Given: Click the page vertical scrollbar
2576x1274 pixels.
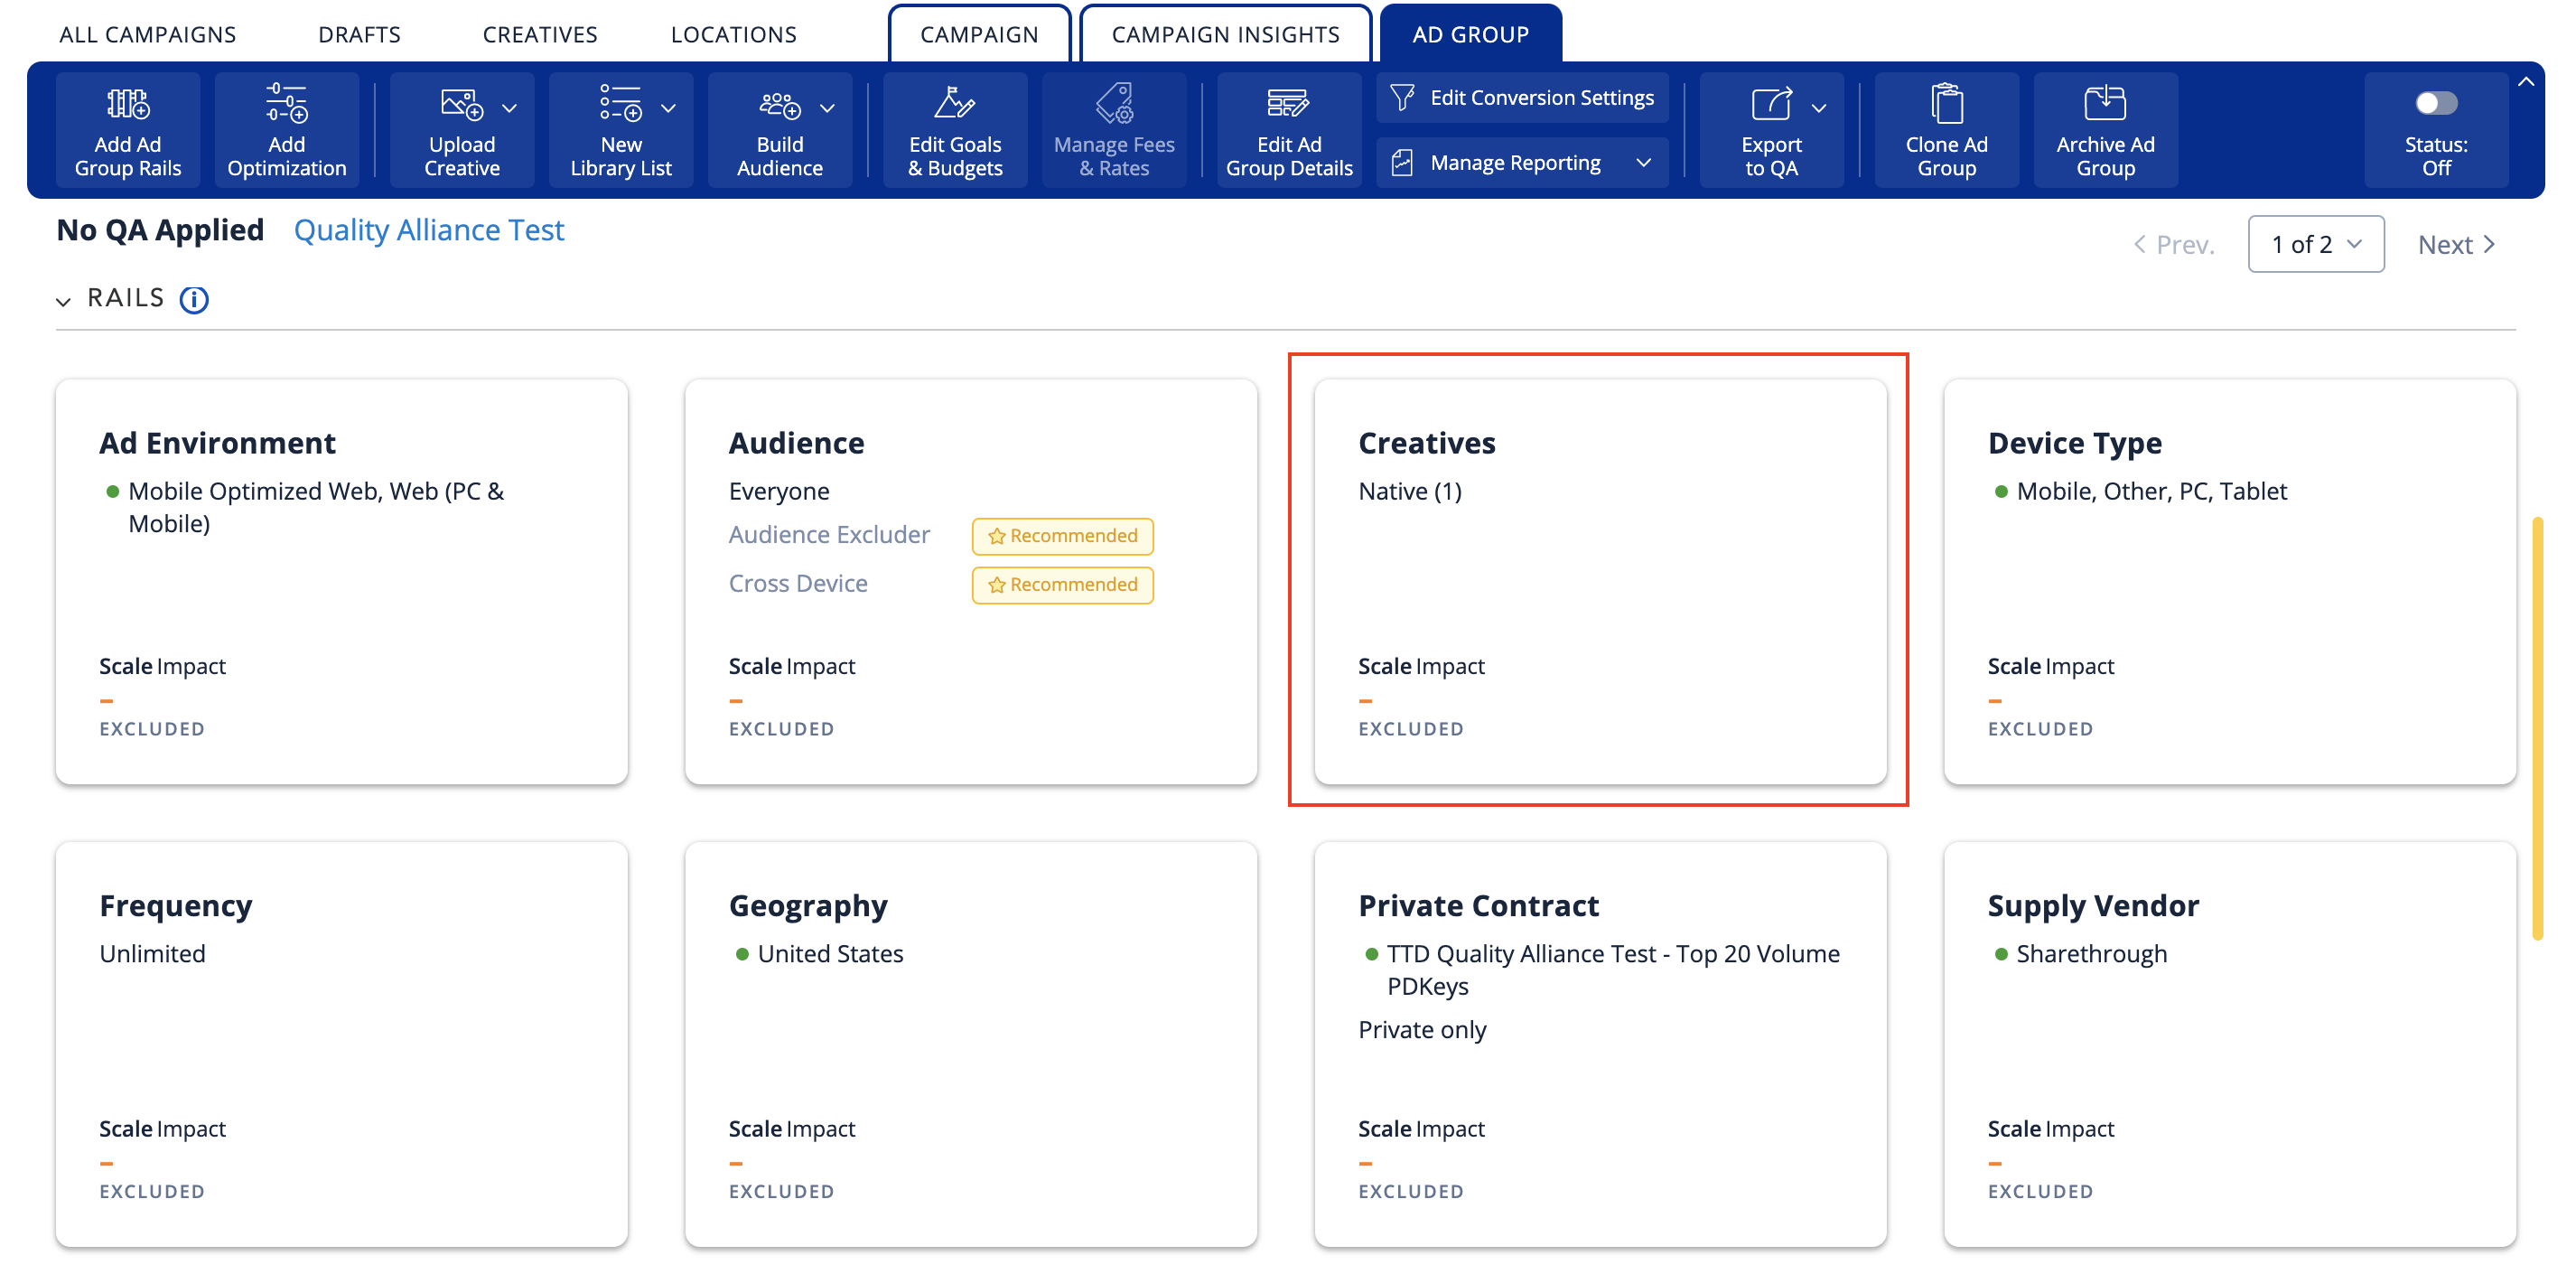Looking at the screenshot, I should 2537,728.
